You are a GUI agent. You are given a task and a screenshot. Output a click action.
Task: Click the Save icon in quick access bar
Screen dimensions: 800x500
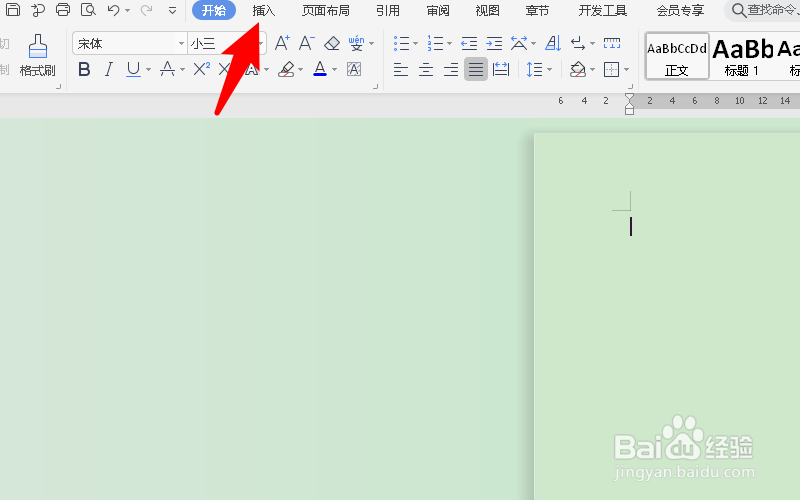point(12,9)
